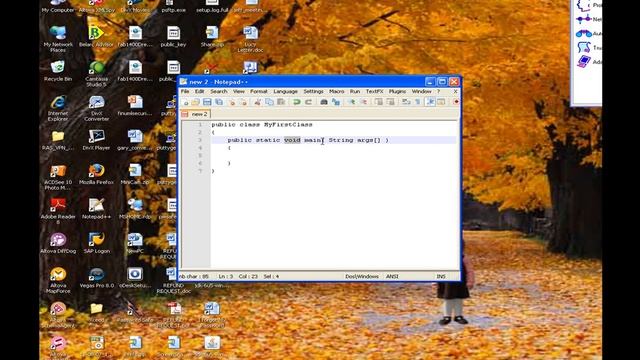The height and width of the screenshot is (360, 640).
Task: Click the New file toolbar icon
Action: (x=185, y=102)
